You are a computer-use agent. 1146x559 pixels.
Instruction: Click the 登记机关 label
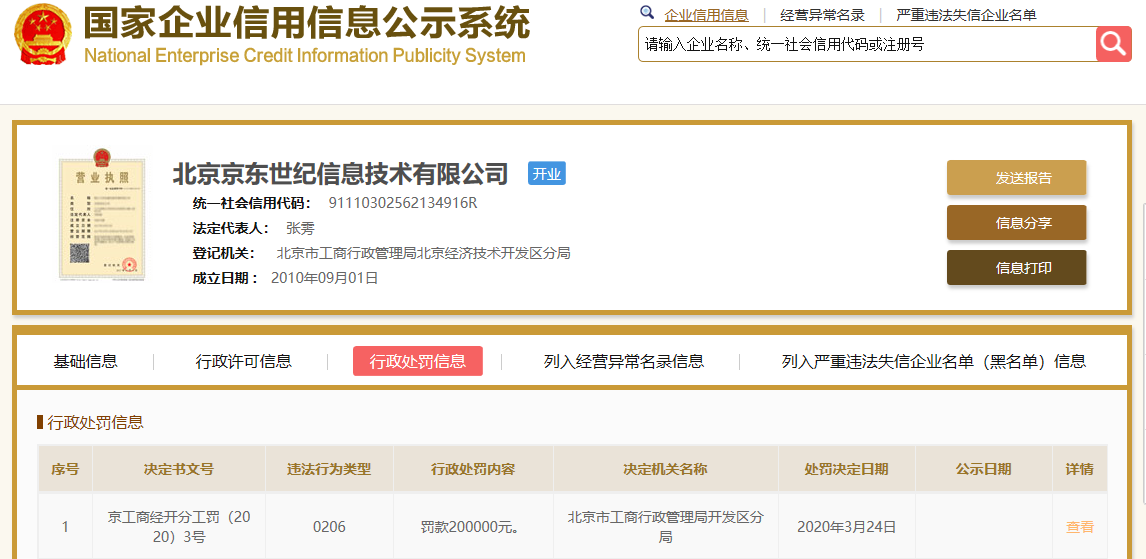pyautogui.click(x=224, y=253)
